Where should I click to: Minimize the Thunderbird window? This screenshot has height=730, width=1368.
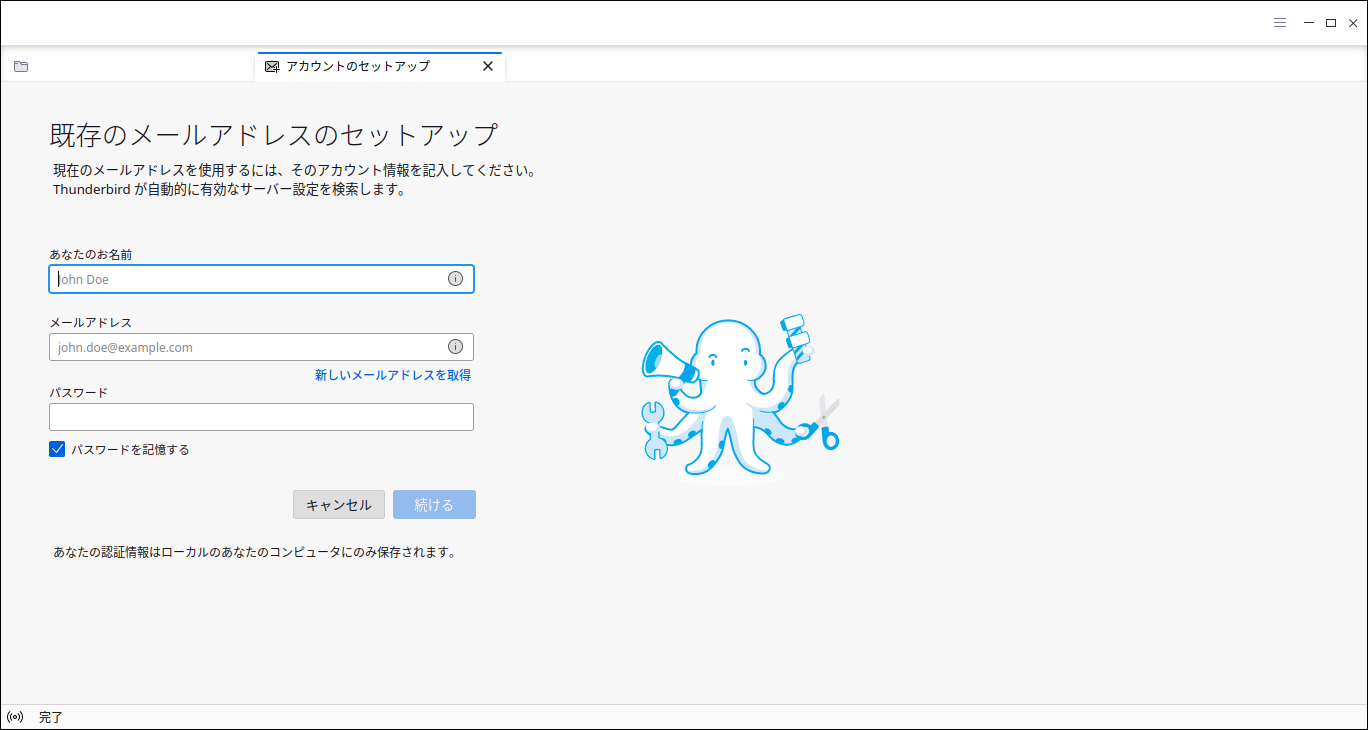(1308, 23)
